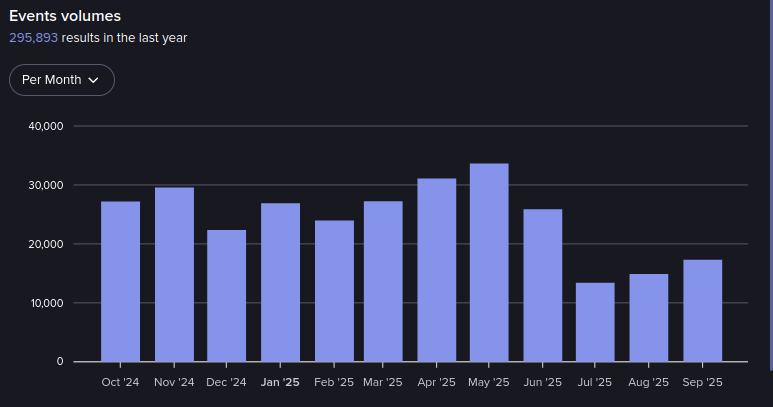Select the Oct '24 bar
Screen dimensions: 773x407
click(x=120, y=281)
